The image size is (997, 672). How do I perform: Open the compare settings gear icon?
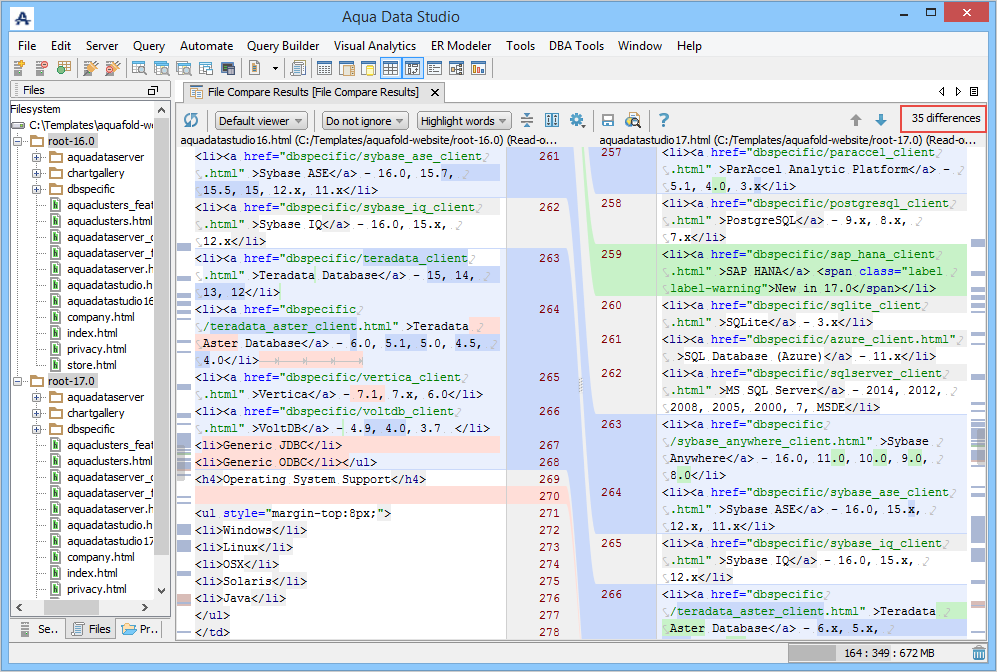577,121
